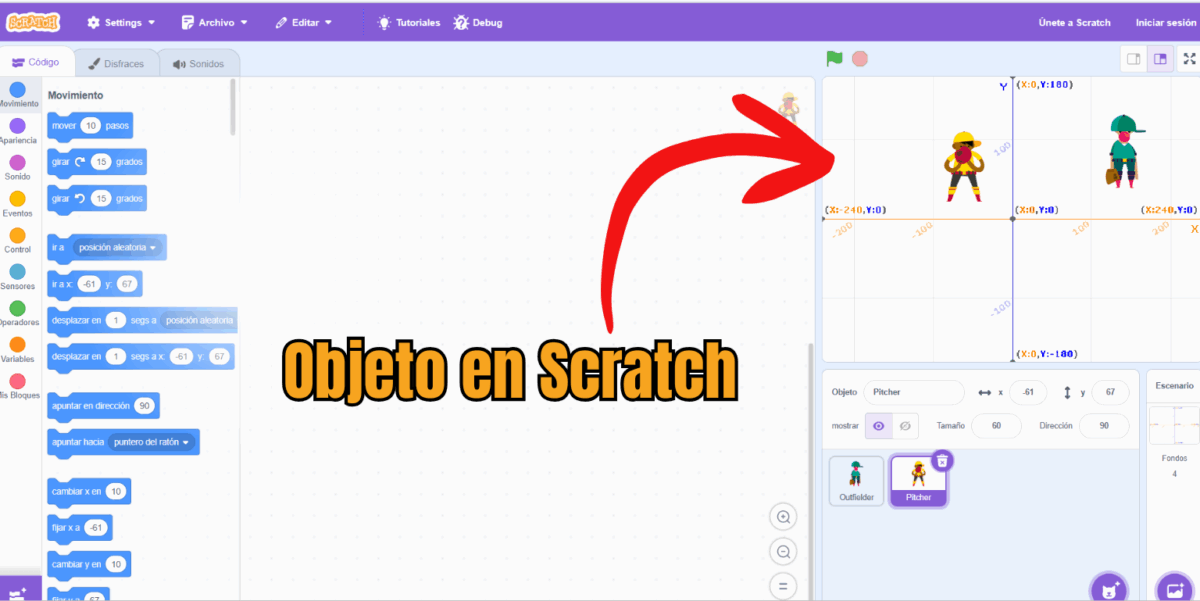Image resolution: width=1200 pixels, height=601 pixels.
Task: Click the green flag to run
Action: [834, 59]
